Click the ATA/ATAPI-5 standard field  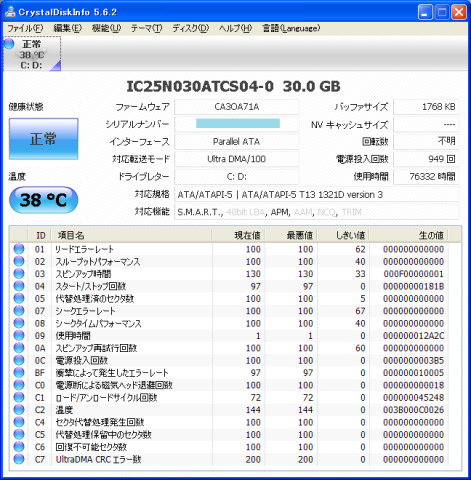tap(317, 194)
